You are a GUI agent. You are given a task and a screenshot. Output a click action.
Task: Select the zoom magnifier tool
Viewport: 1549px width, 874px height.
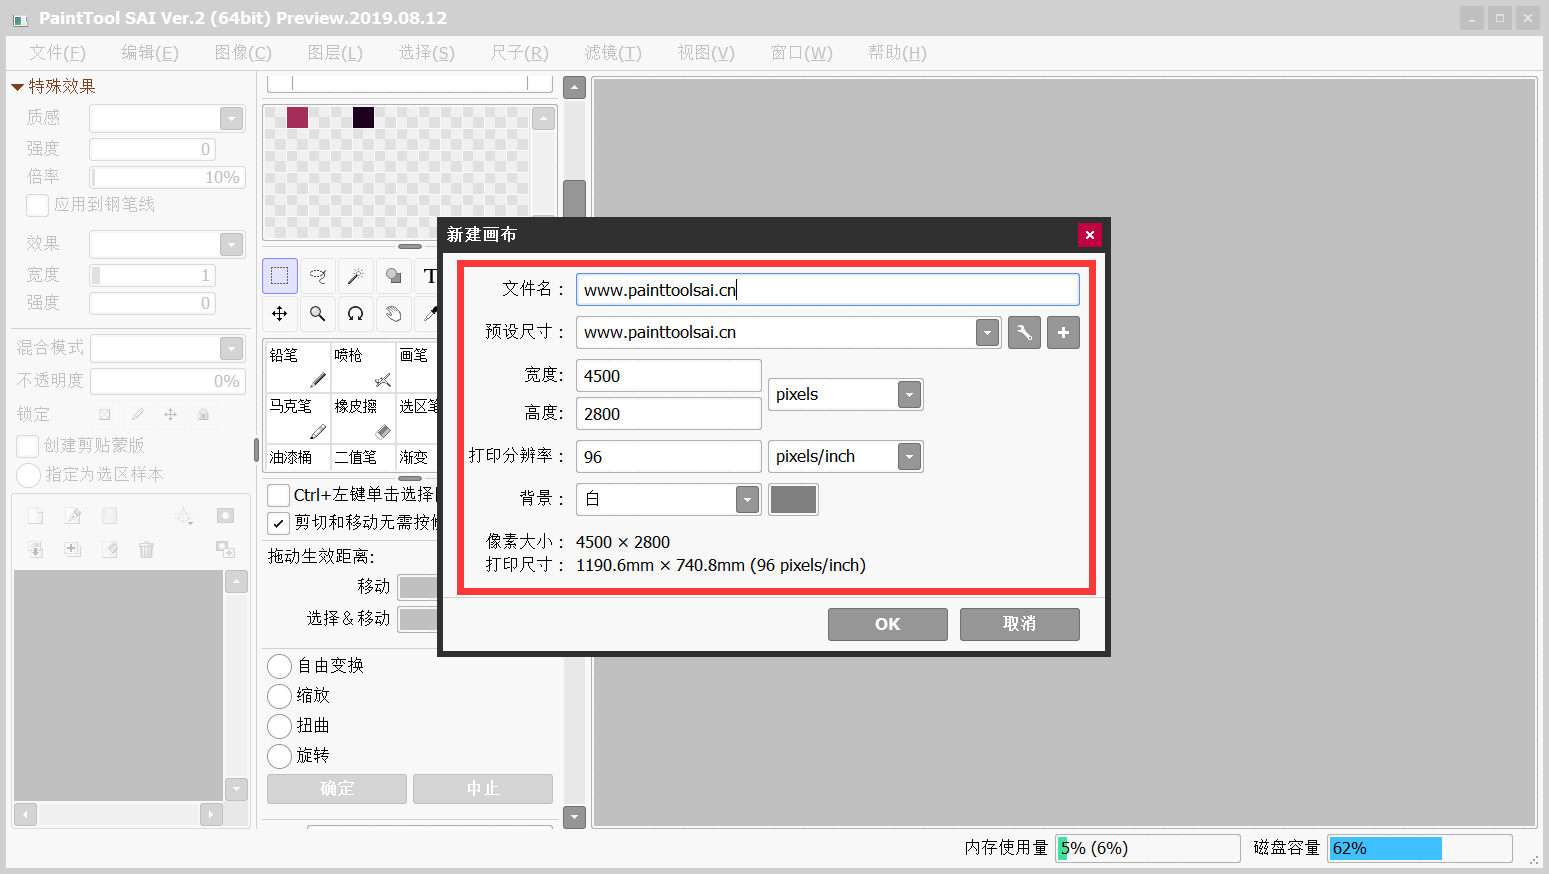[318, 314]
